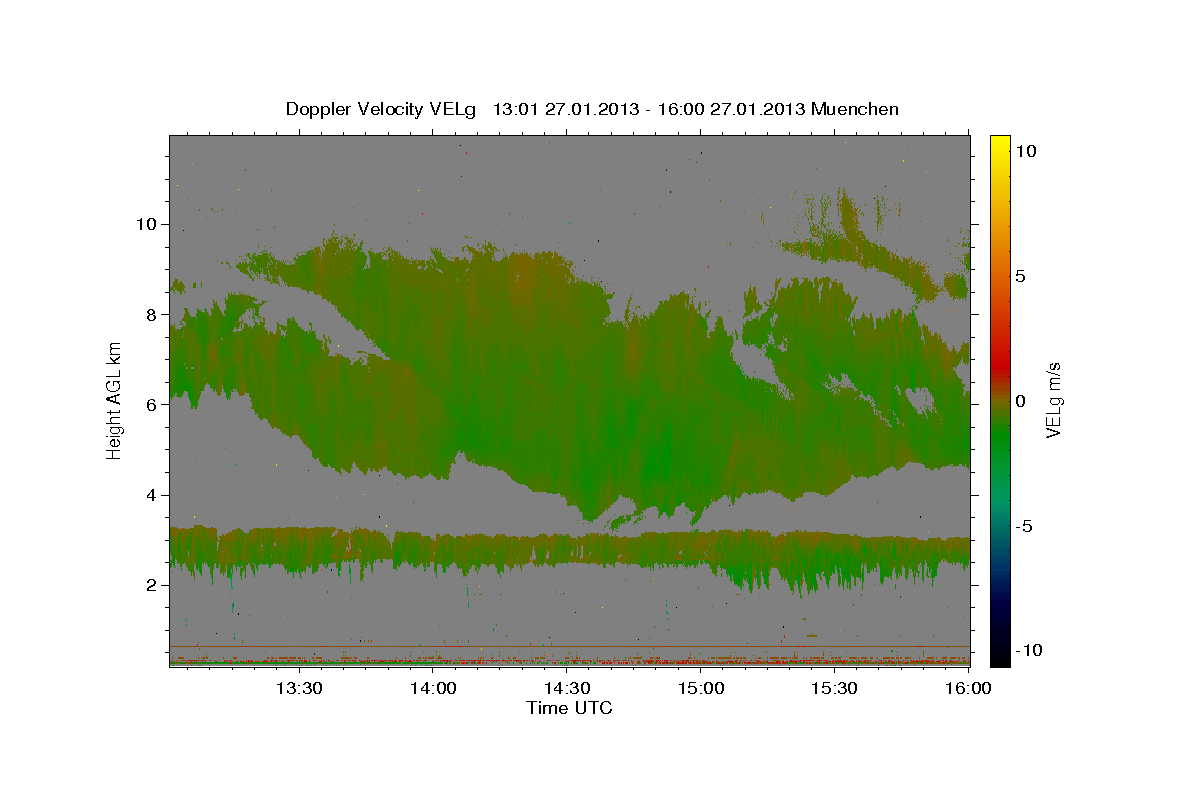Select the 14:00 time tick label
This screenshot has height=800, width=1200.
tap(432, 688)
